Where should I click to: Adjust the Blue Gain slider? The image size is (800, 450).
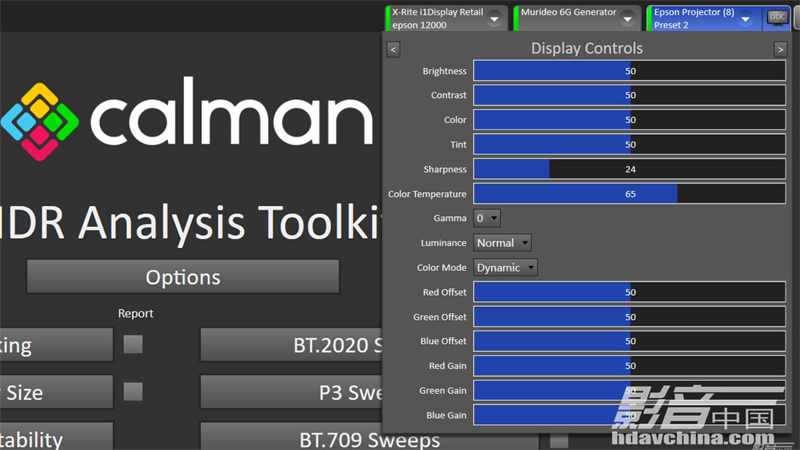click(629, 415)
